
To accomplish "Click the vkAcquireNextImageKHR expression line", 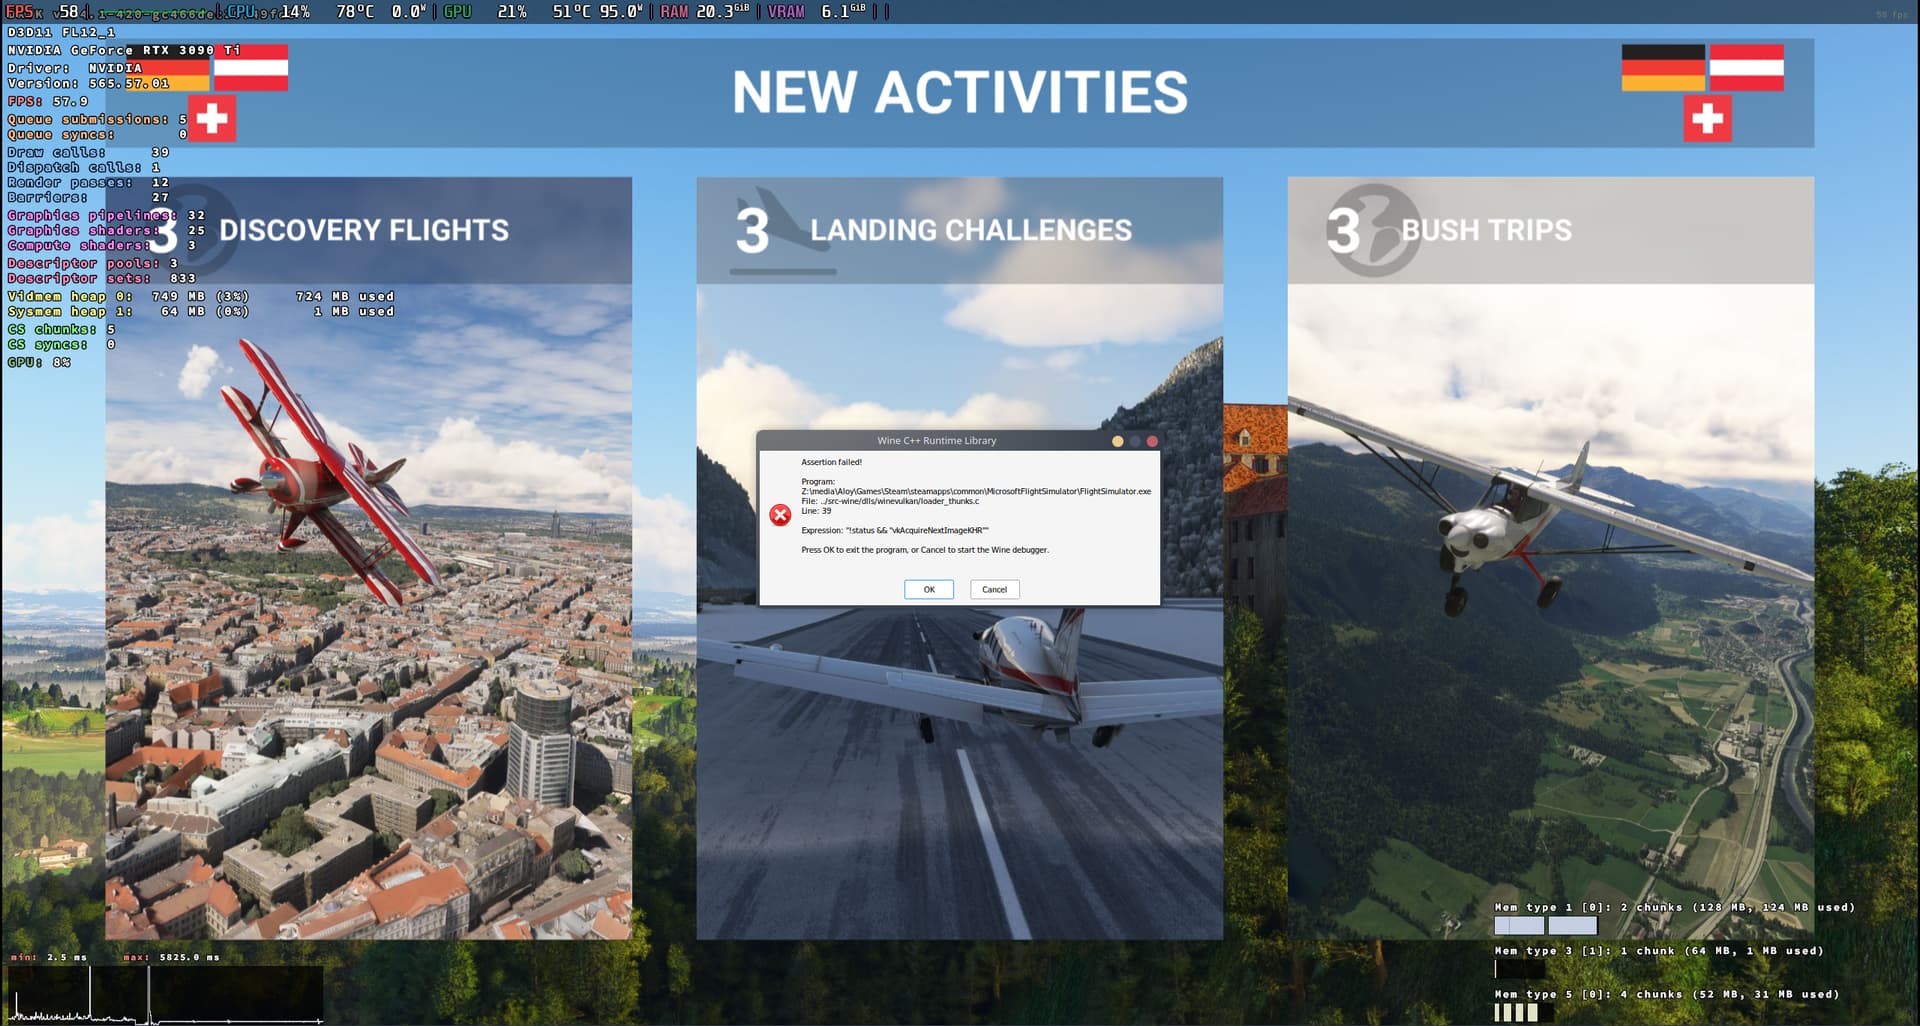I will (895, 531).
